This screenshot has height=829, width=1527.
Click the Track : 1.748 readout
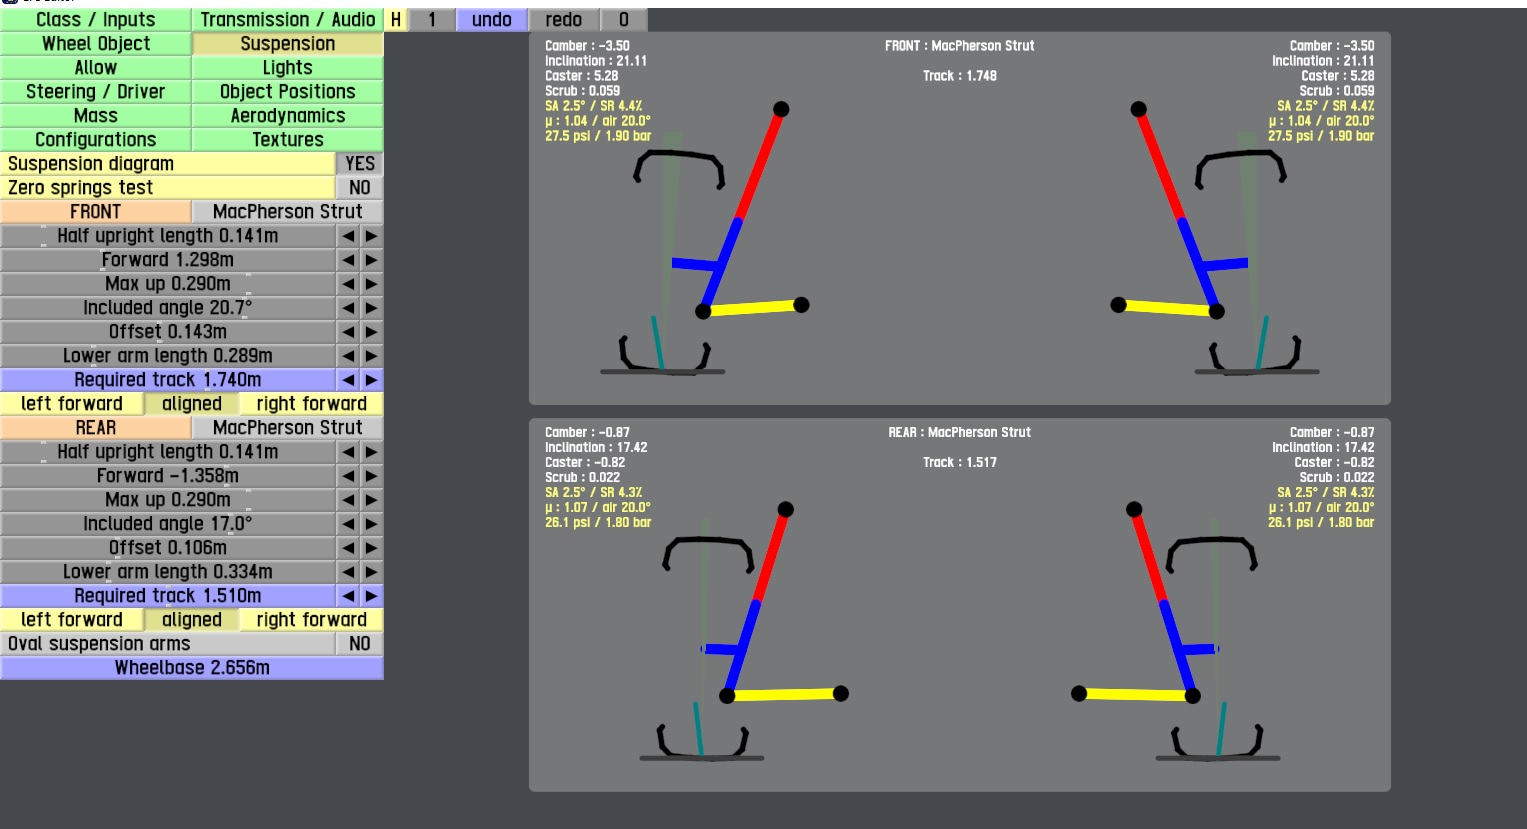pyautogui.click(x=960, y=76)
